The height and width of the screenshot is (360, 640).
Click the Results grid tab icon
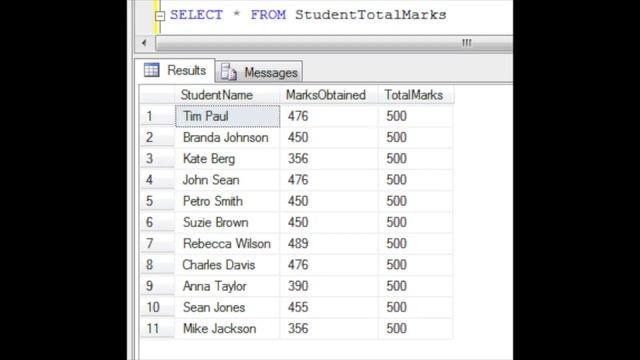coord(151,70)
